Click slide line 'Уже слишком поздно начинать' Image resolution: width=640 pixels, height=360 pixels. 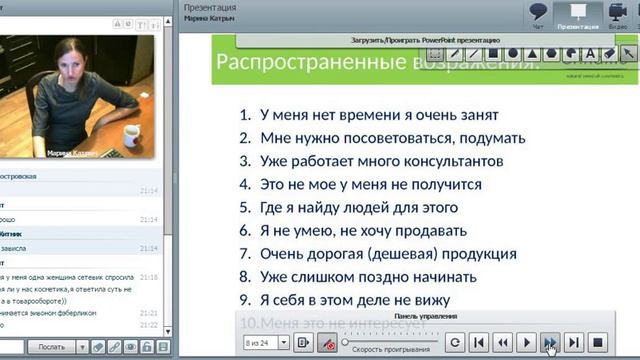click(x=368, y=277)
